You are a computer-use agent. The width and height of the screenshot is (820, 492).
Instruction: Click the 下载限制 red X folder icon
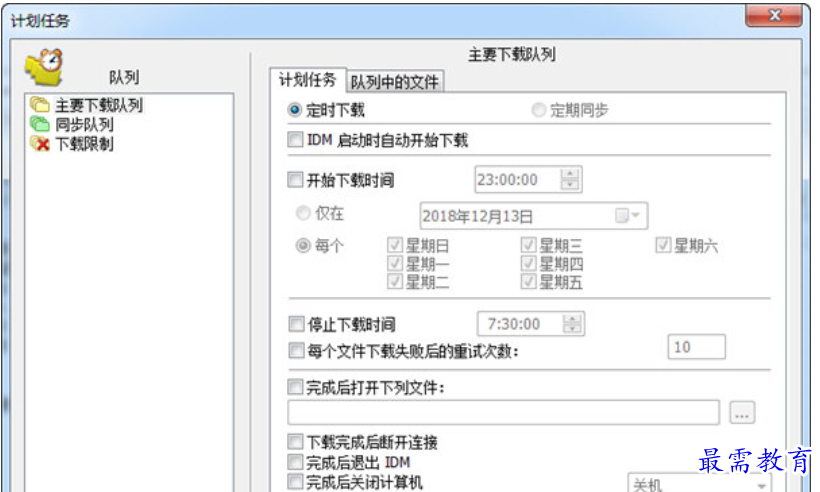[x=40, y=143]
